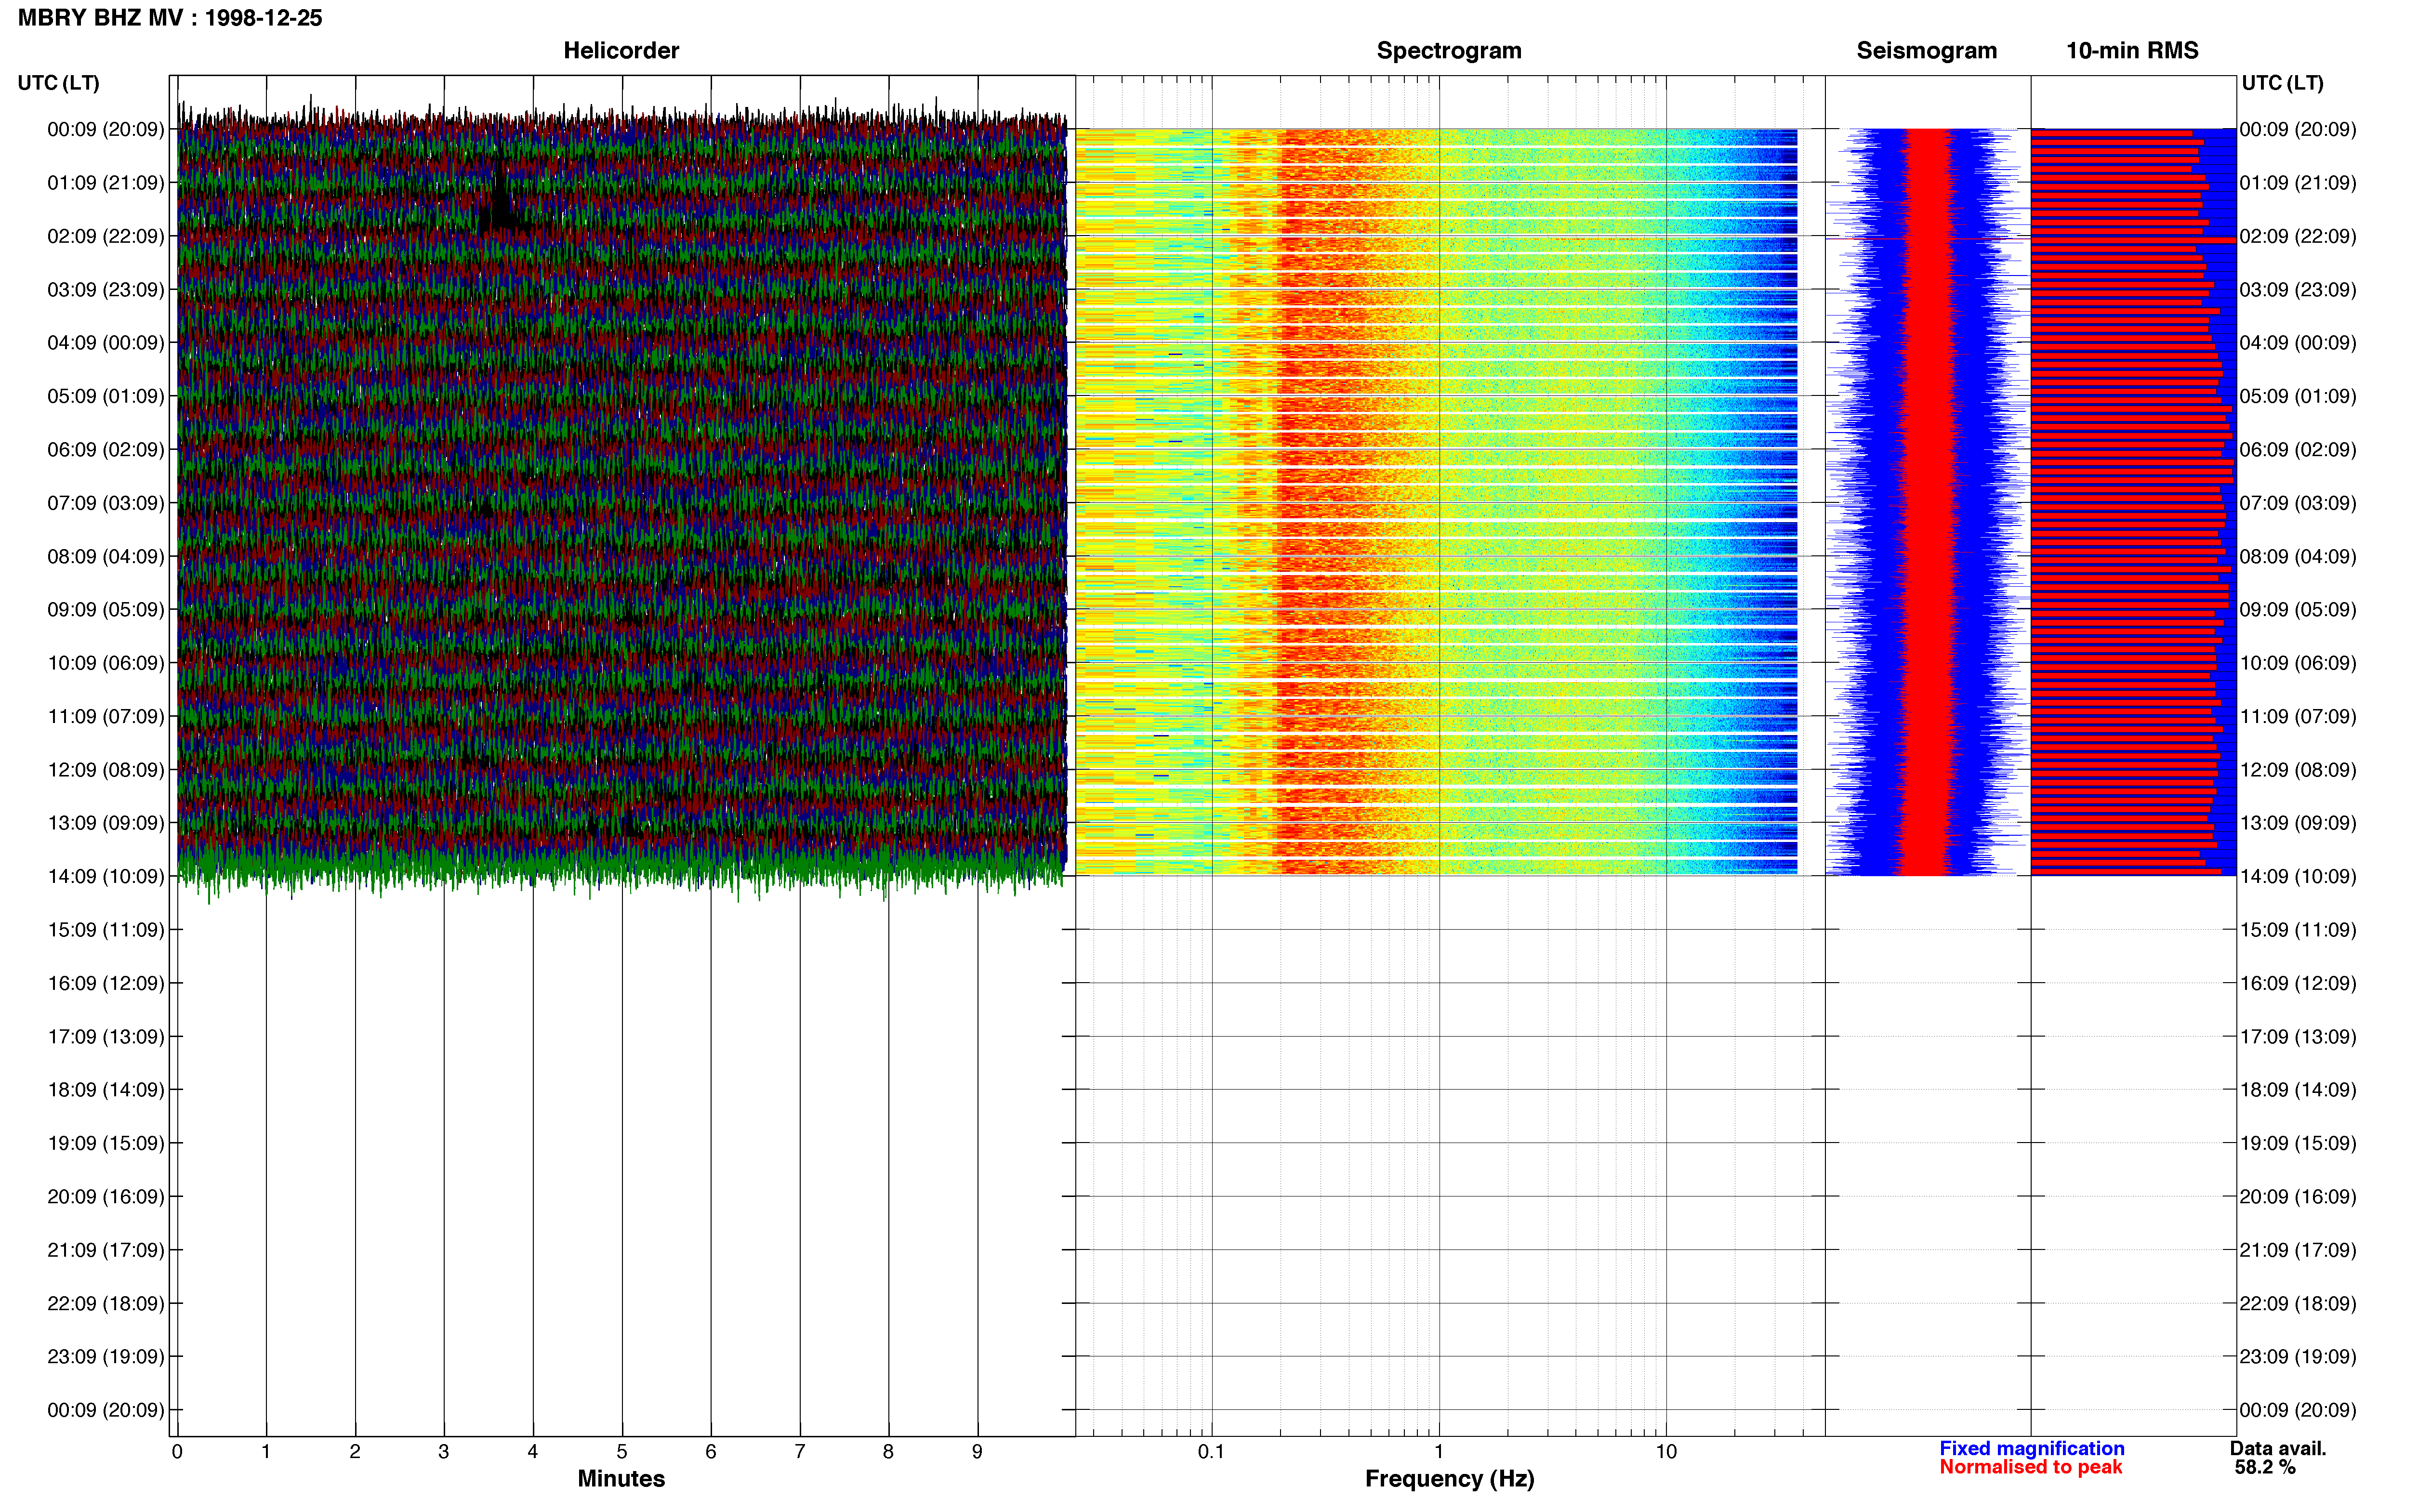This screenshot has width=2418, height=1512.
Task: Click 23:09 (19:09) beside the RMS panel
Action: point(2298,1357)
